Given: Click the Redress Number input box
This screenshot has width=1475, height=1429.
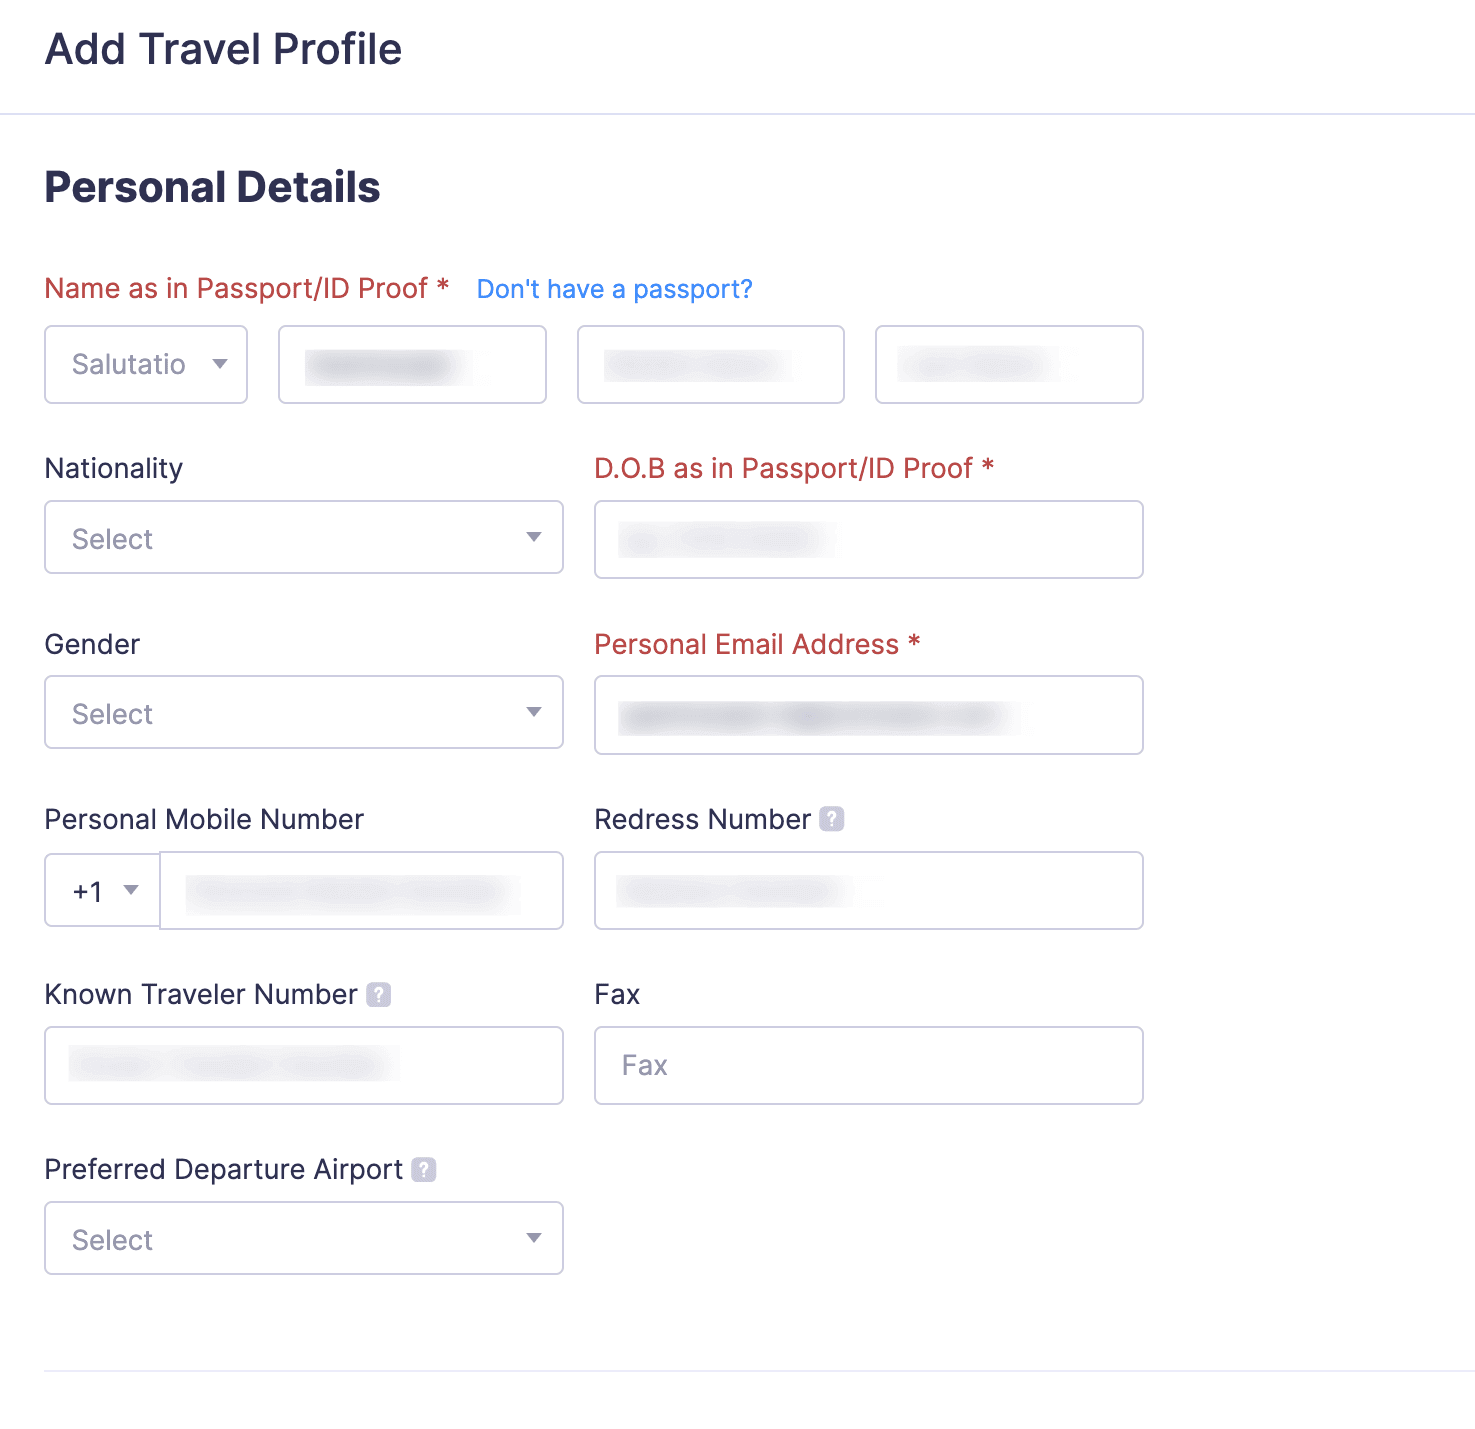Looking at the screenshot, I should (x=868, y=890).
